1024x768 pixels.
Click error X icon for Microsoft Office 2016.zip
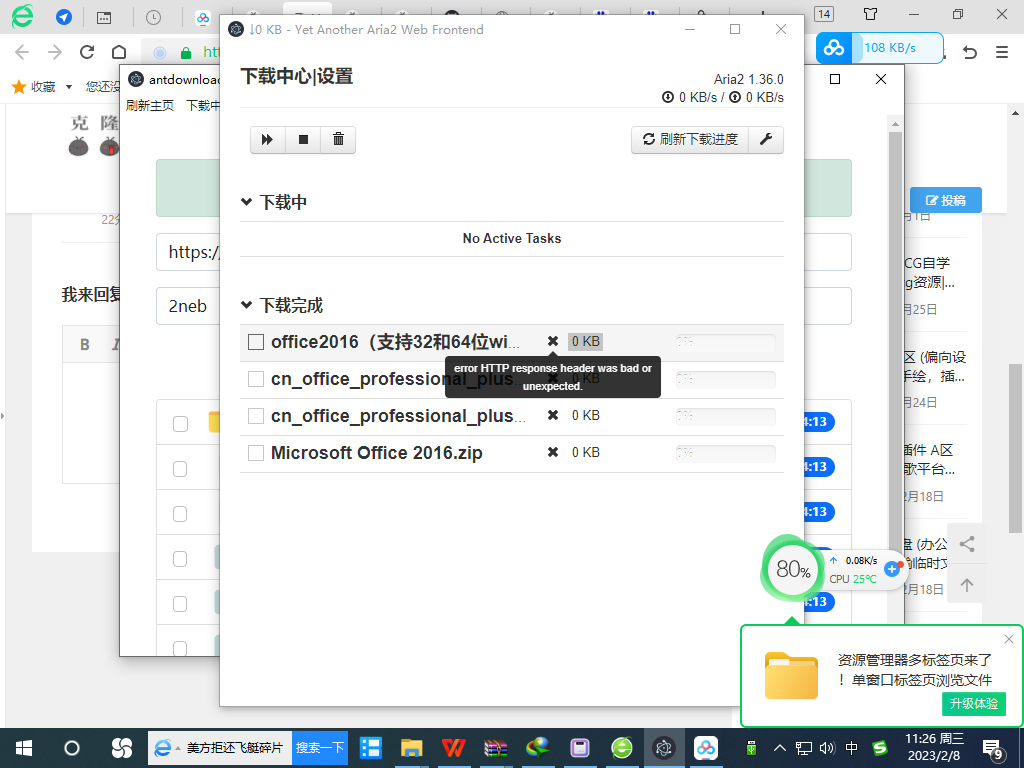(x=552, y=453)
